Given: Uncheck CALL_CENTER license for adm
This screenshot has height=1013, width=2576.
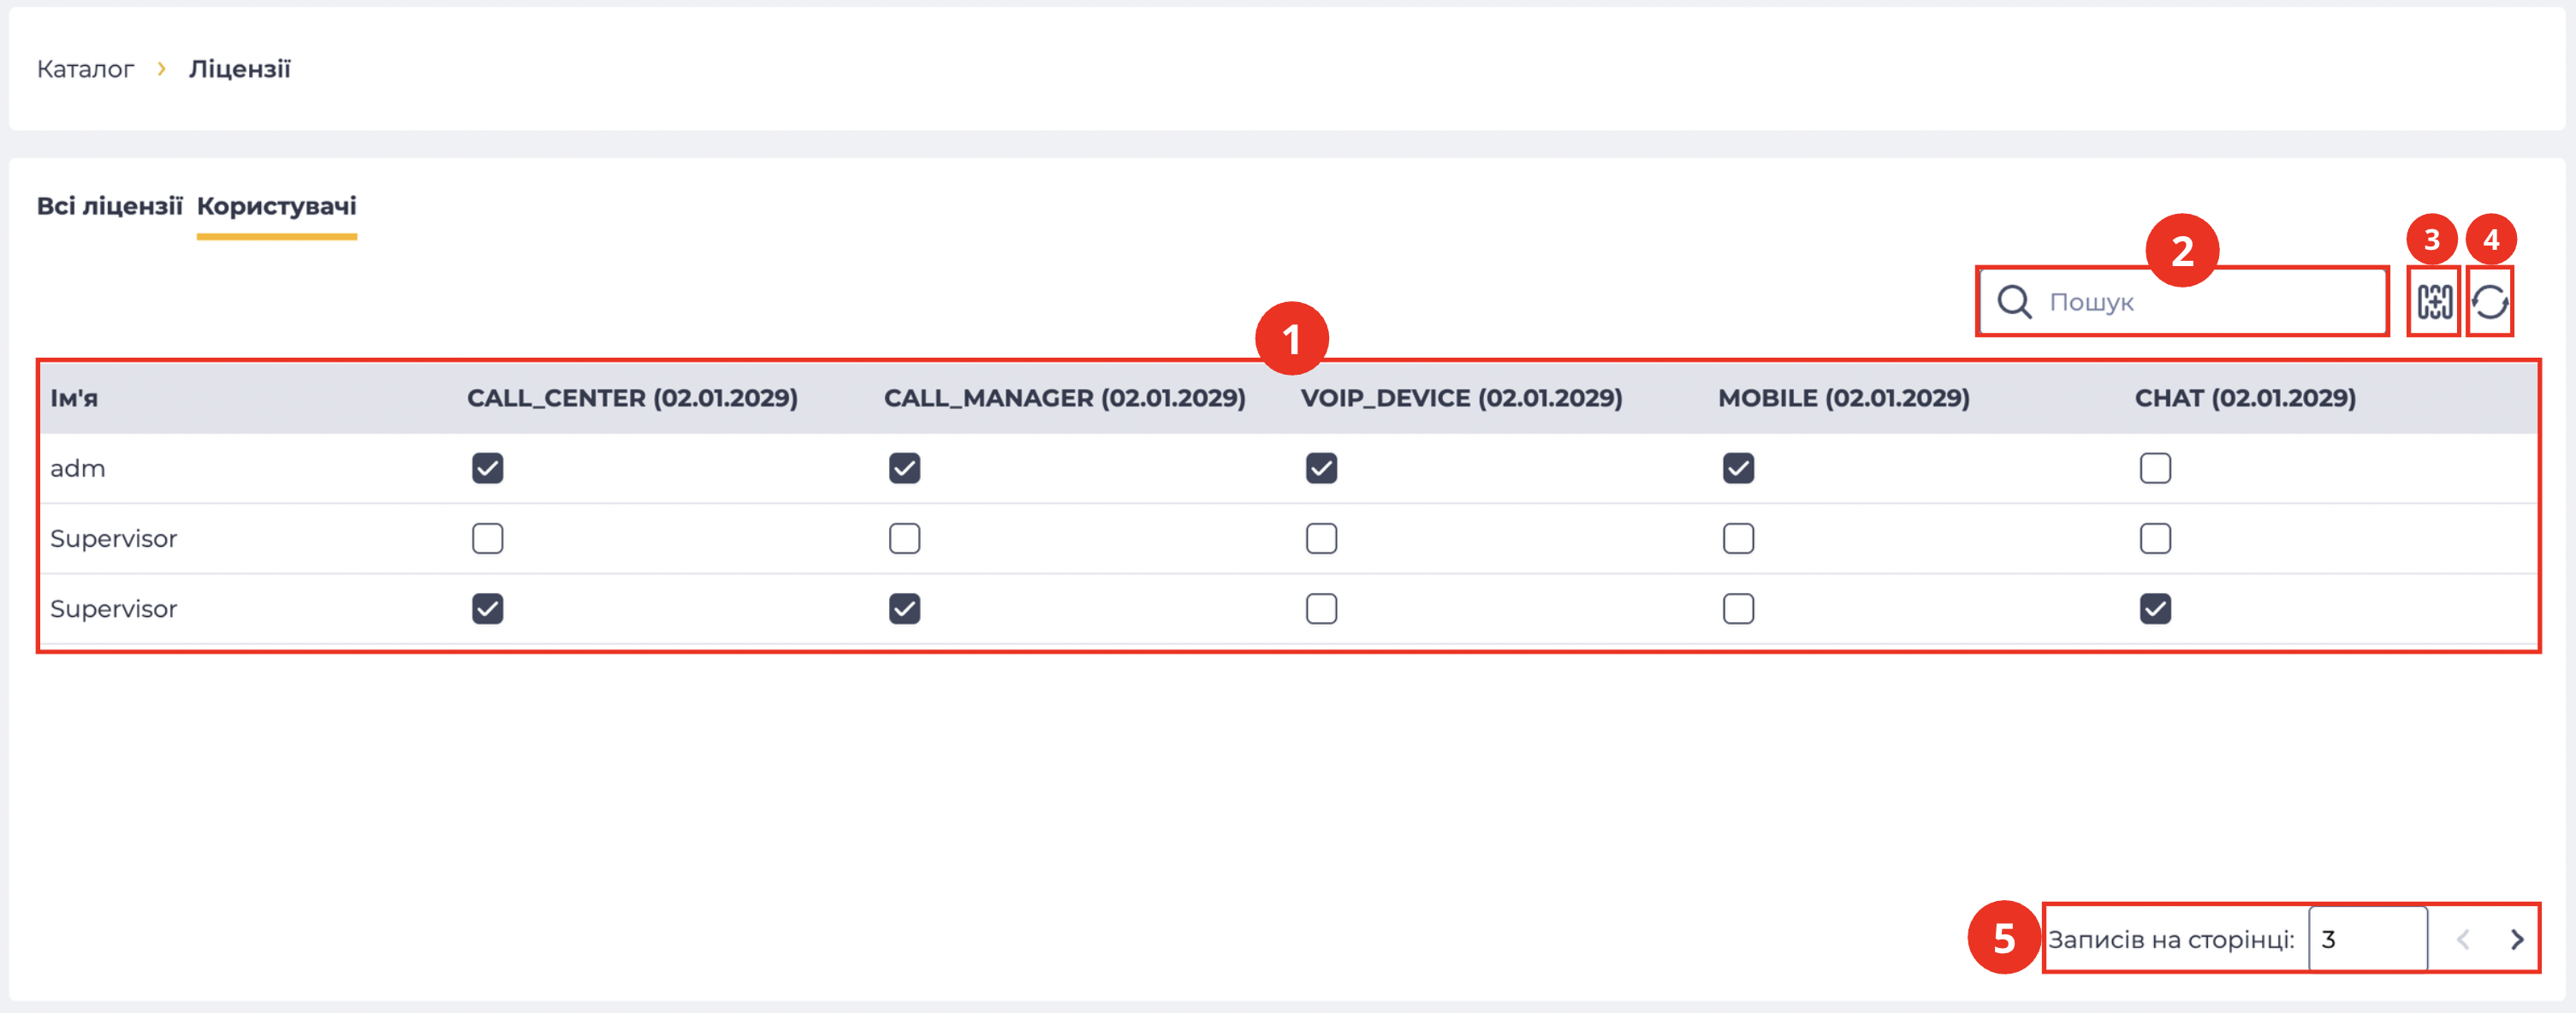Looking at the screenshot, I should (x=488, y=468).
